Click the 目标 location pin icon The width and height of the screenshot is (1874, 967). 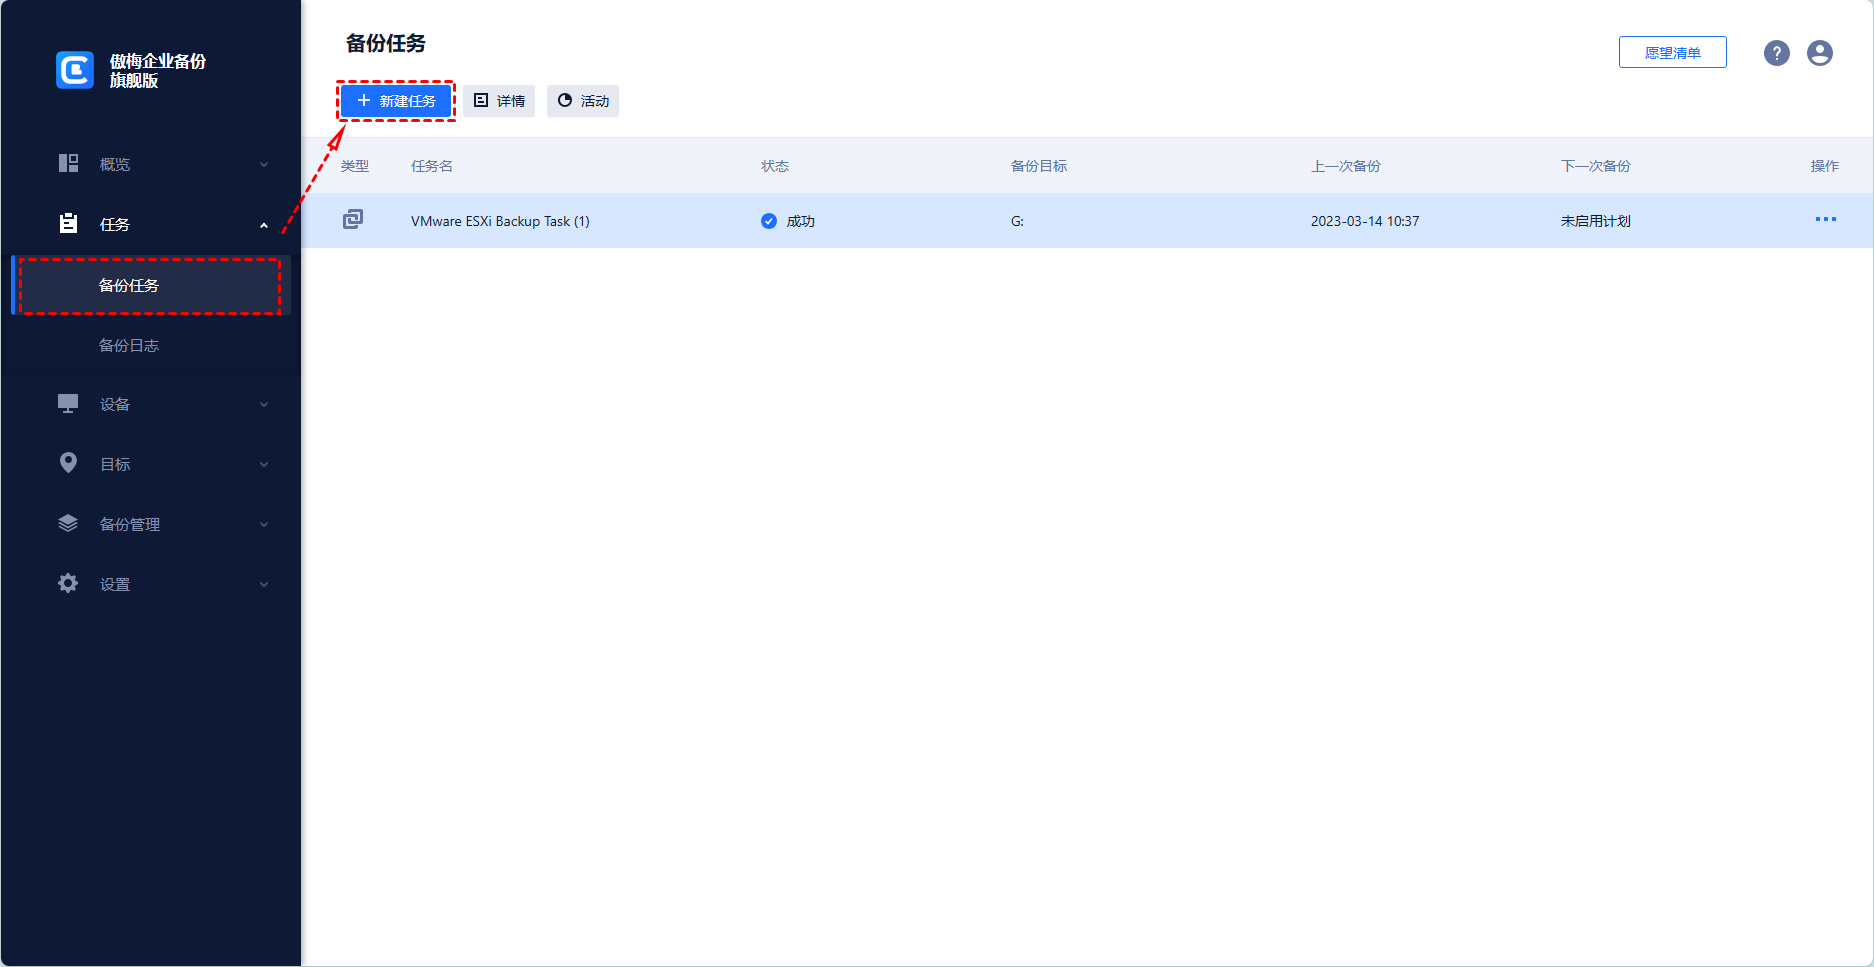pos(68,463)
